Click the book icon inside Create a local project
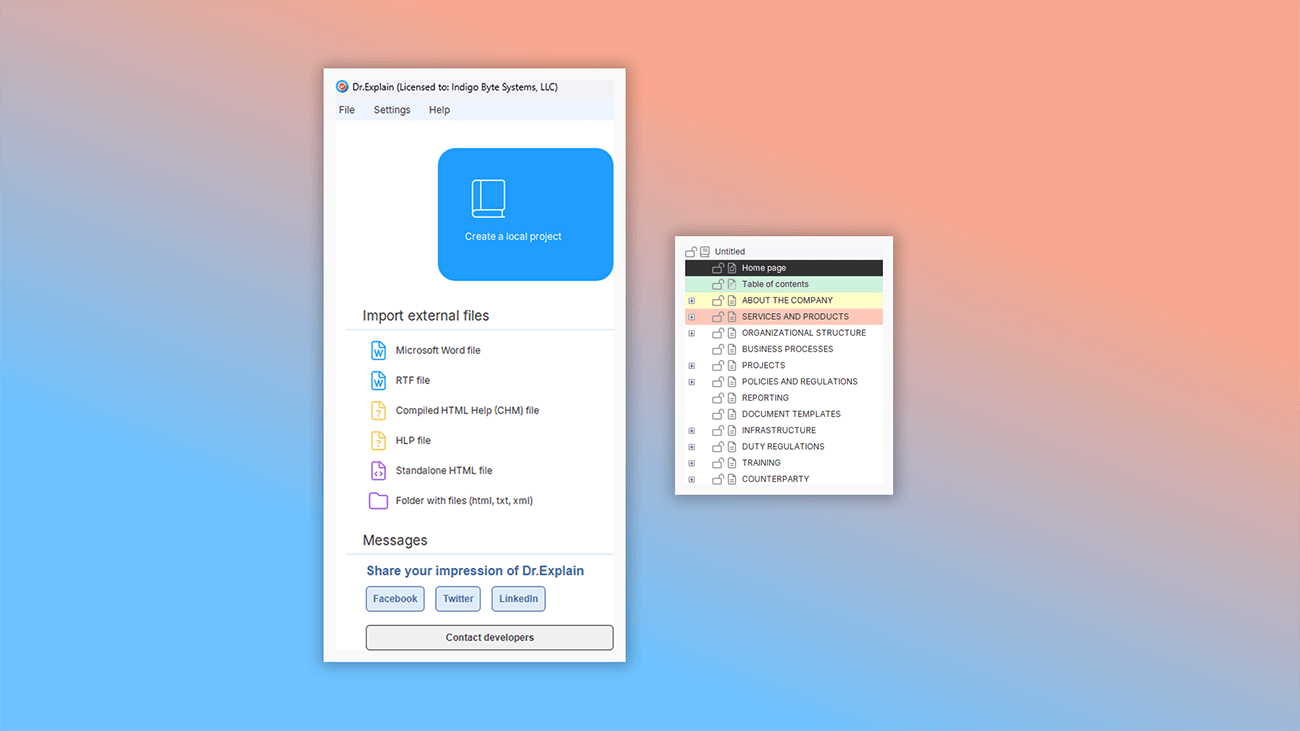Viewport: 1300px width, 731px height. pos(487,197)
